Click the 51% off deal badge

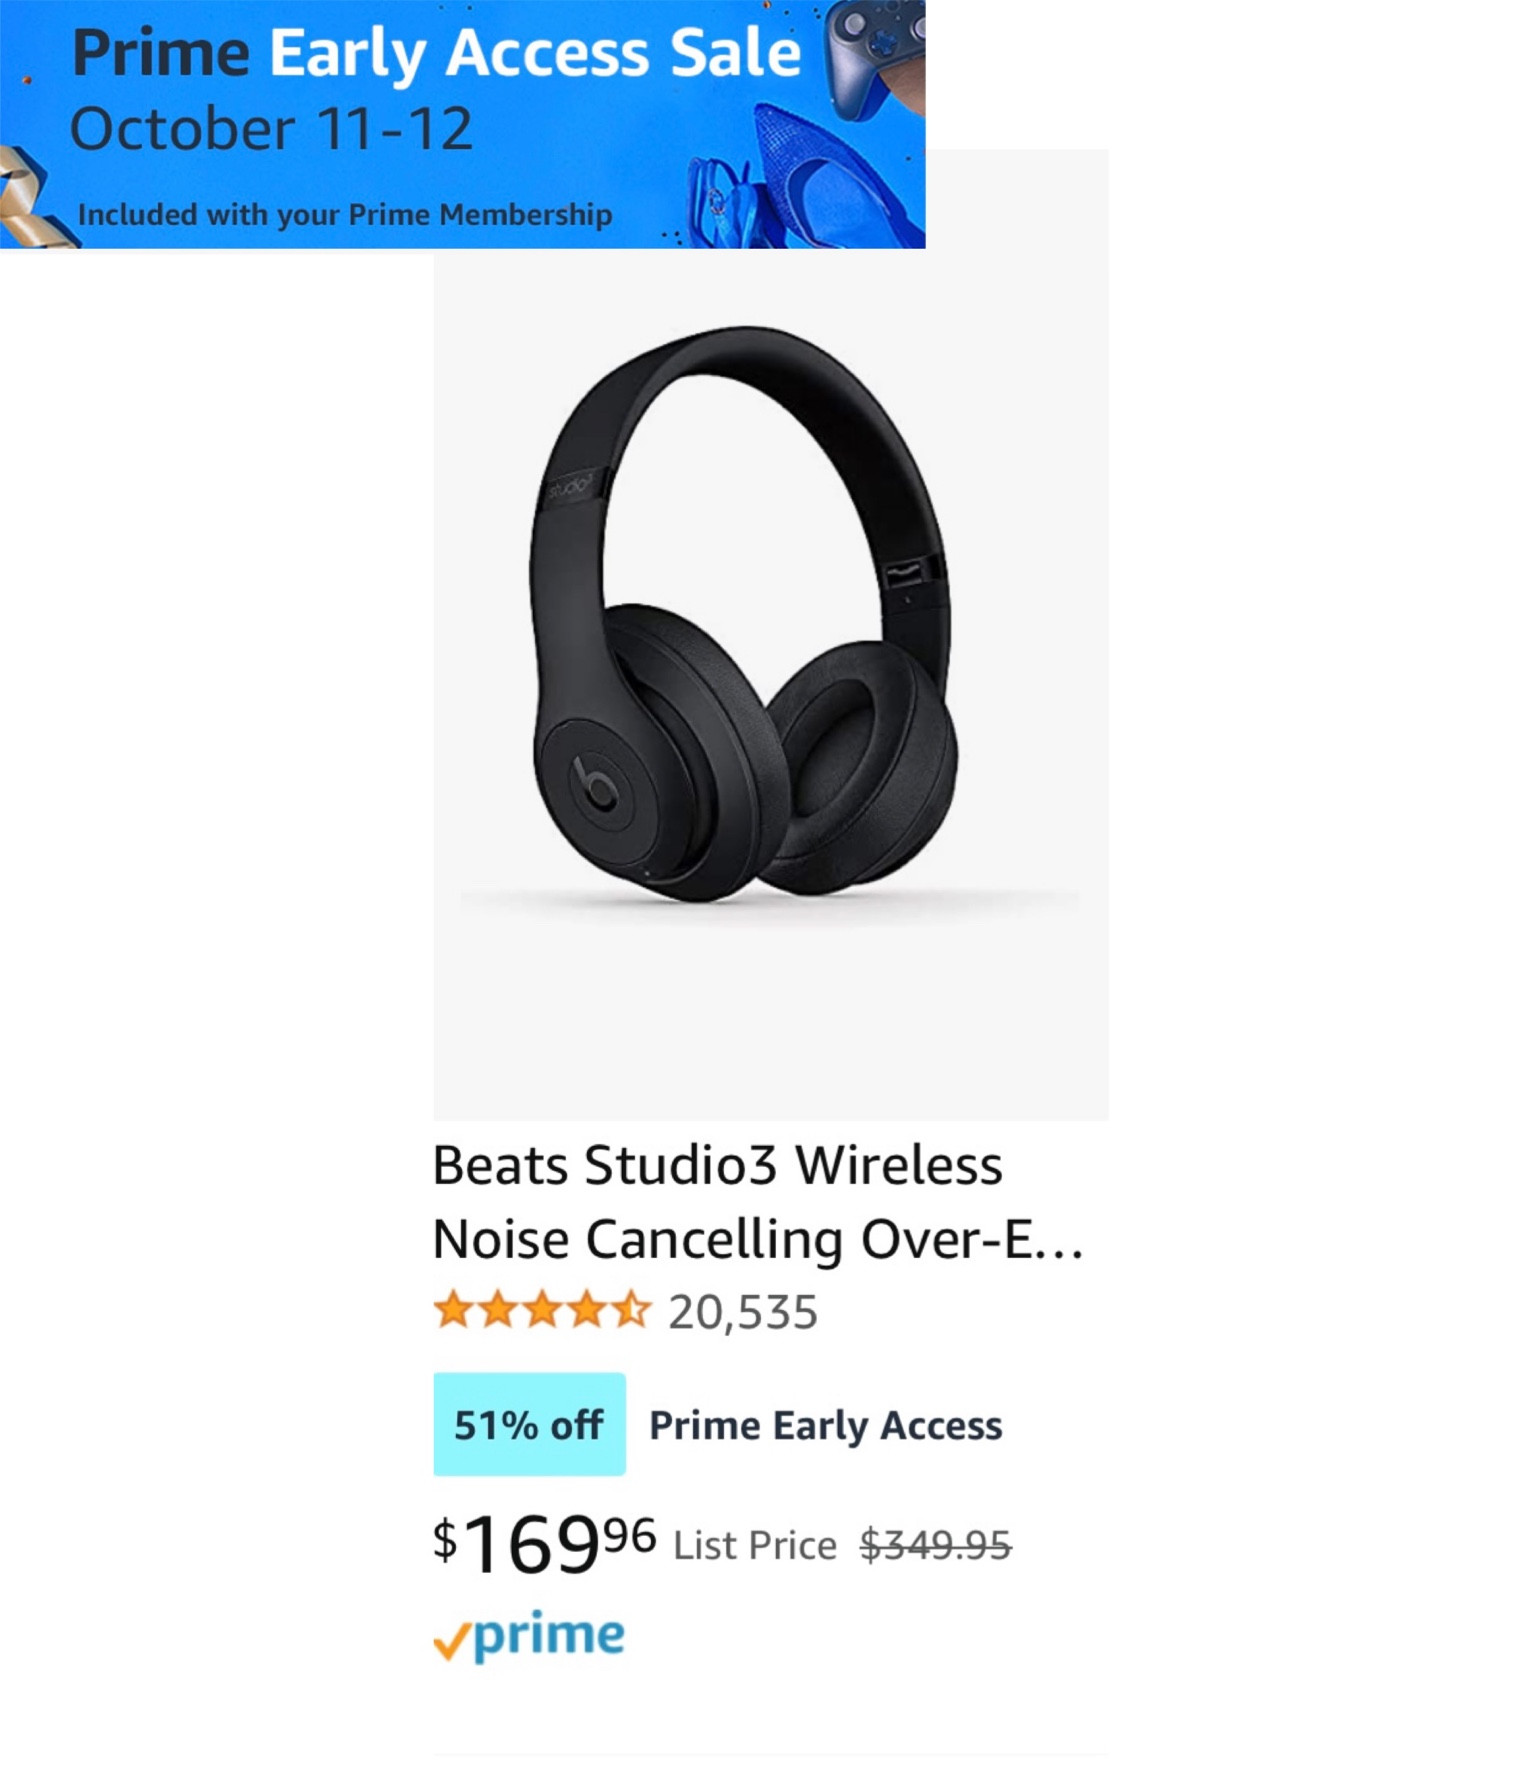pos(529,1424)
